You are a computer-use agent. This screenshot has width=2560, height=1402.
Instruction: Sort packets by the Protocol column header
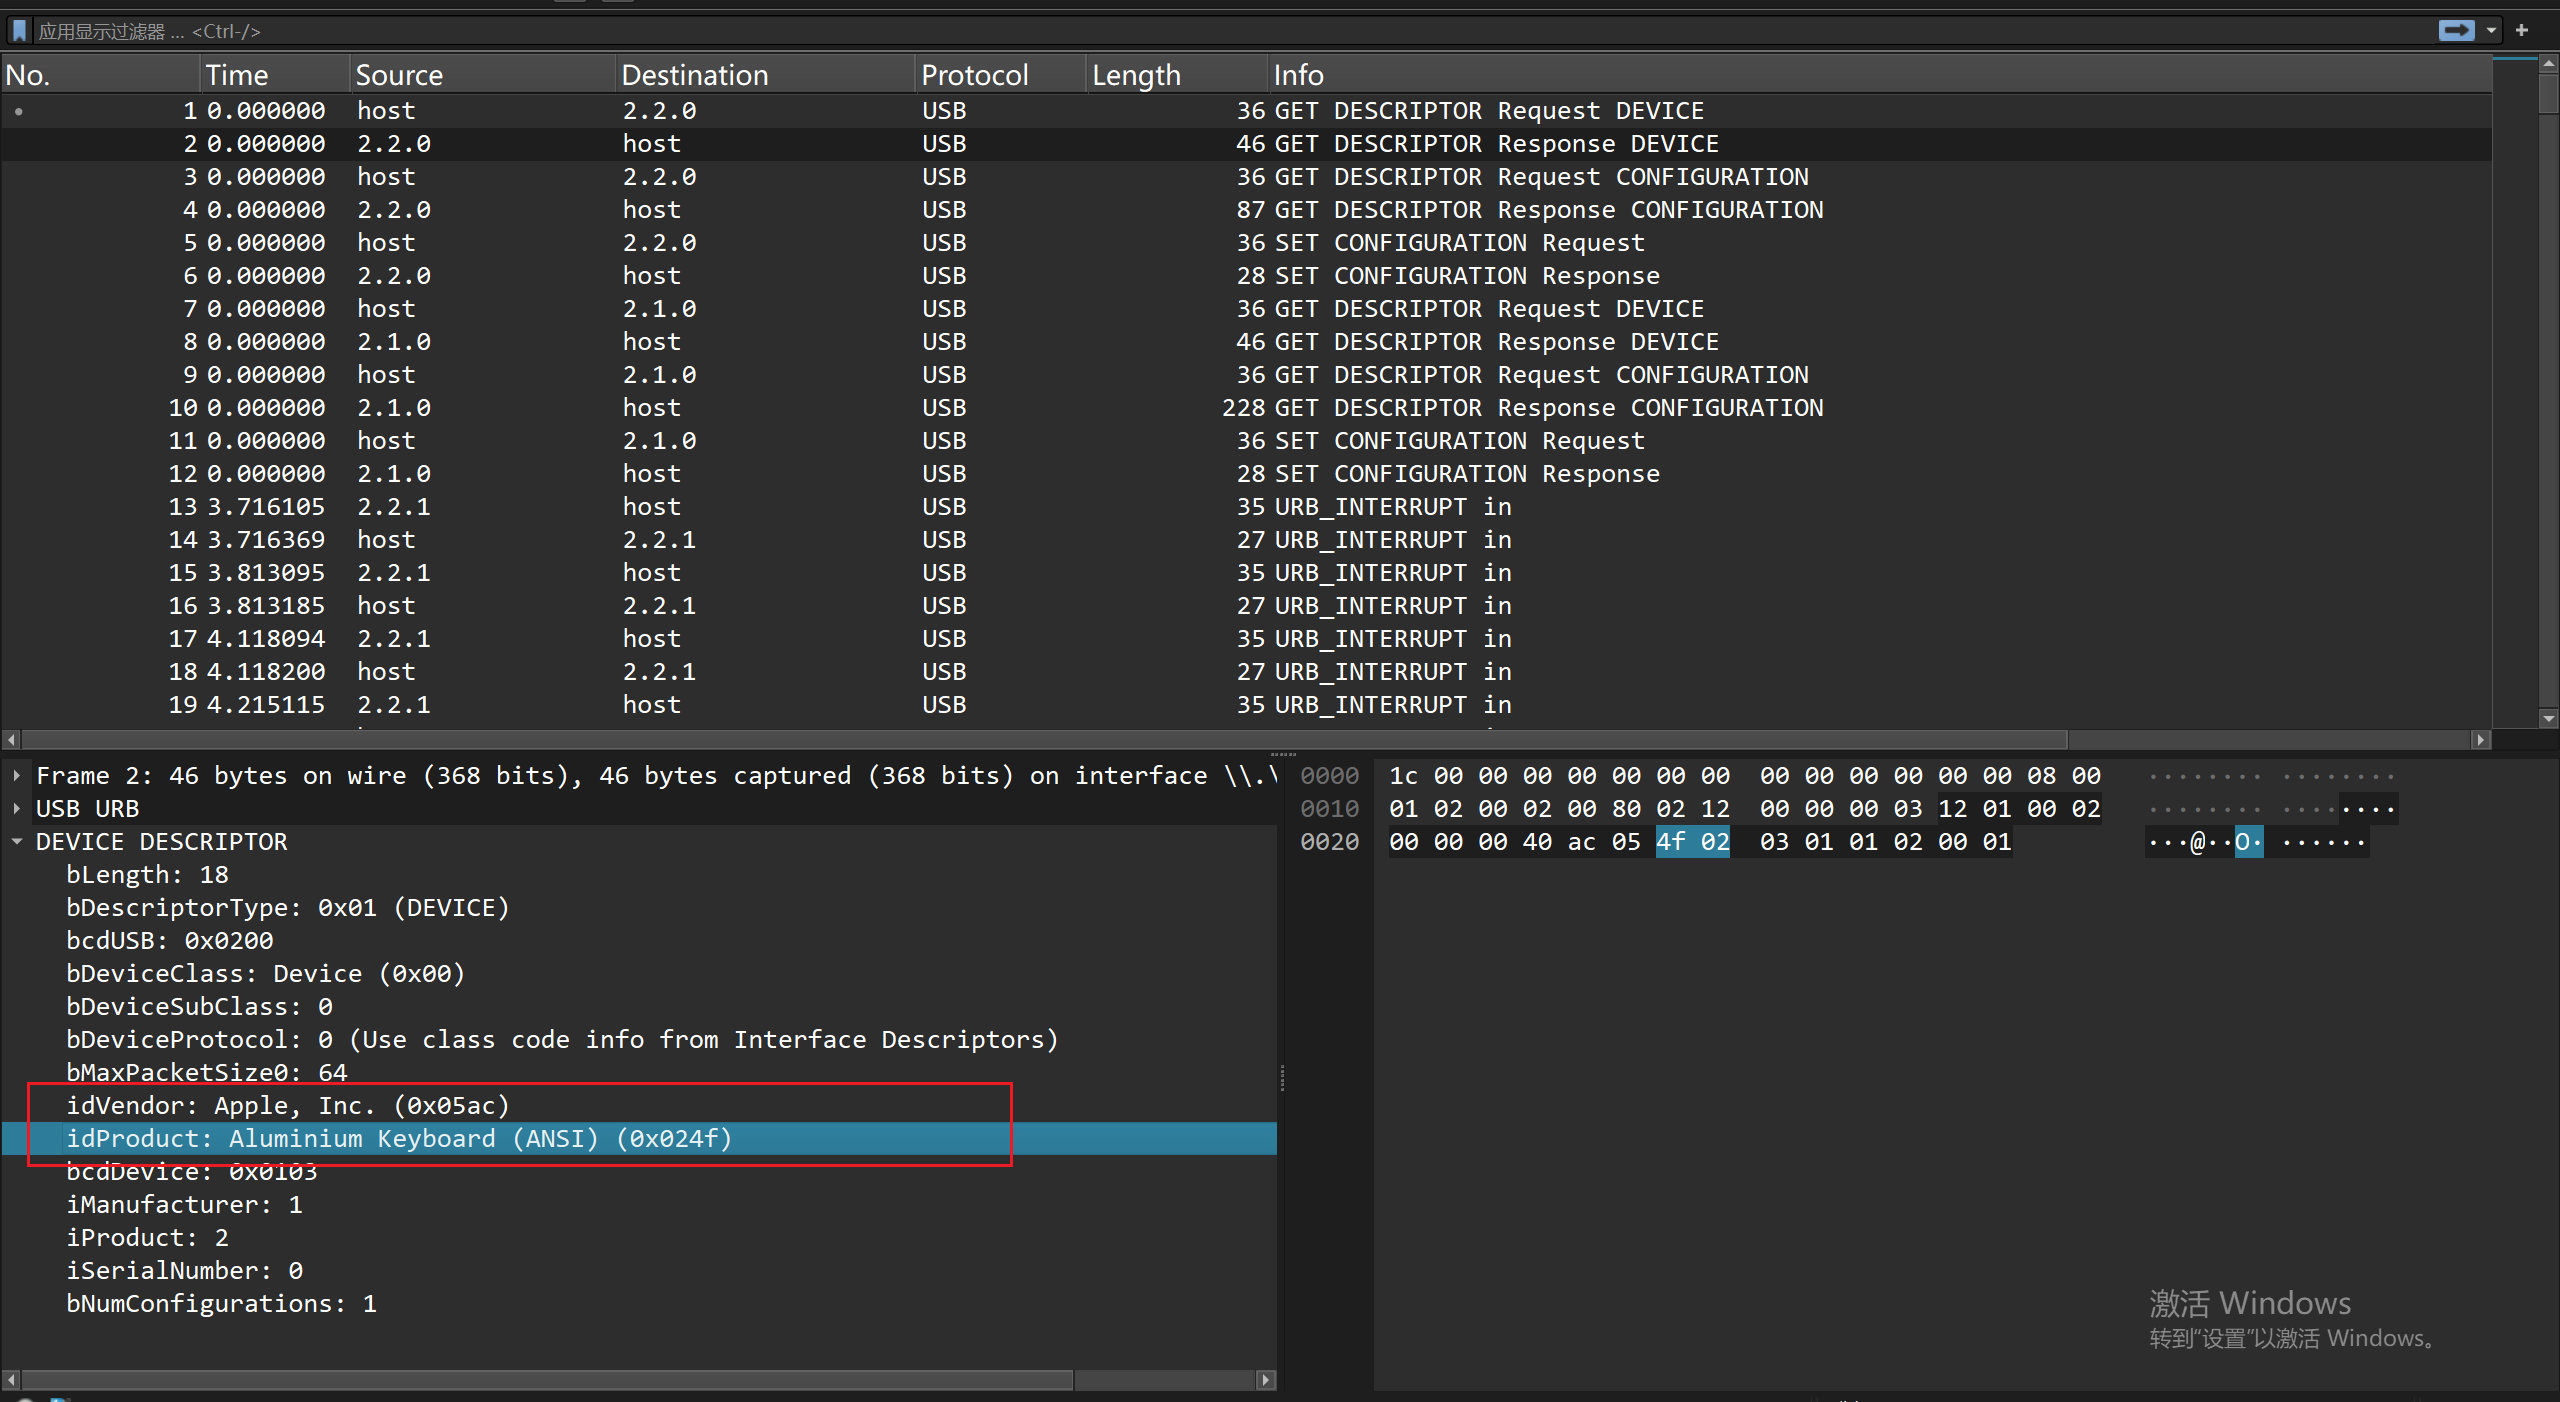[x=974, y=75]
